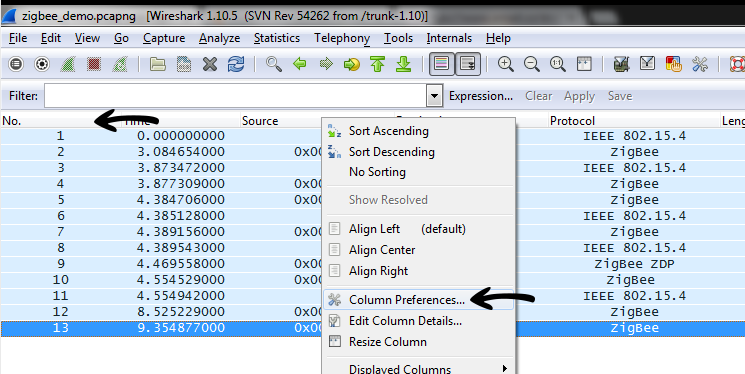The height and width of the screenshot is (374, 745).
Task: Open the Statistics menu
Action: click(x=277, y=38)
